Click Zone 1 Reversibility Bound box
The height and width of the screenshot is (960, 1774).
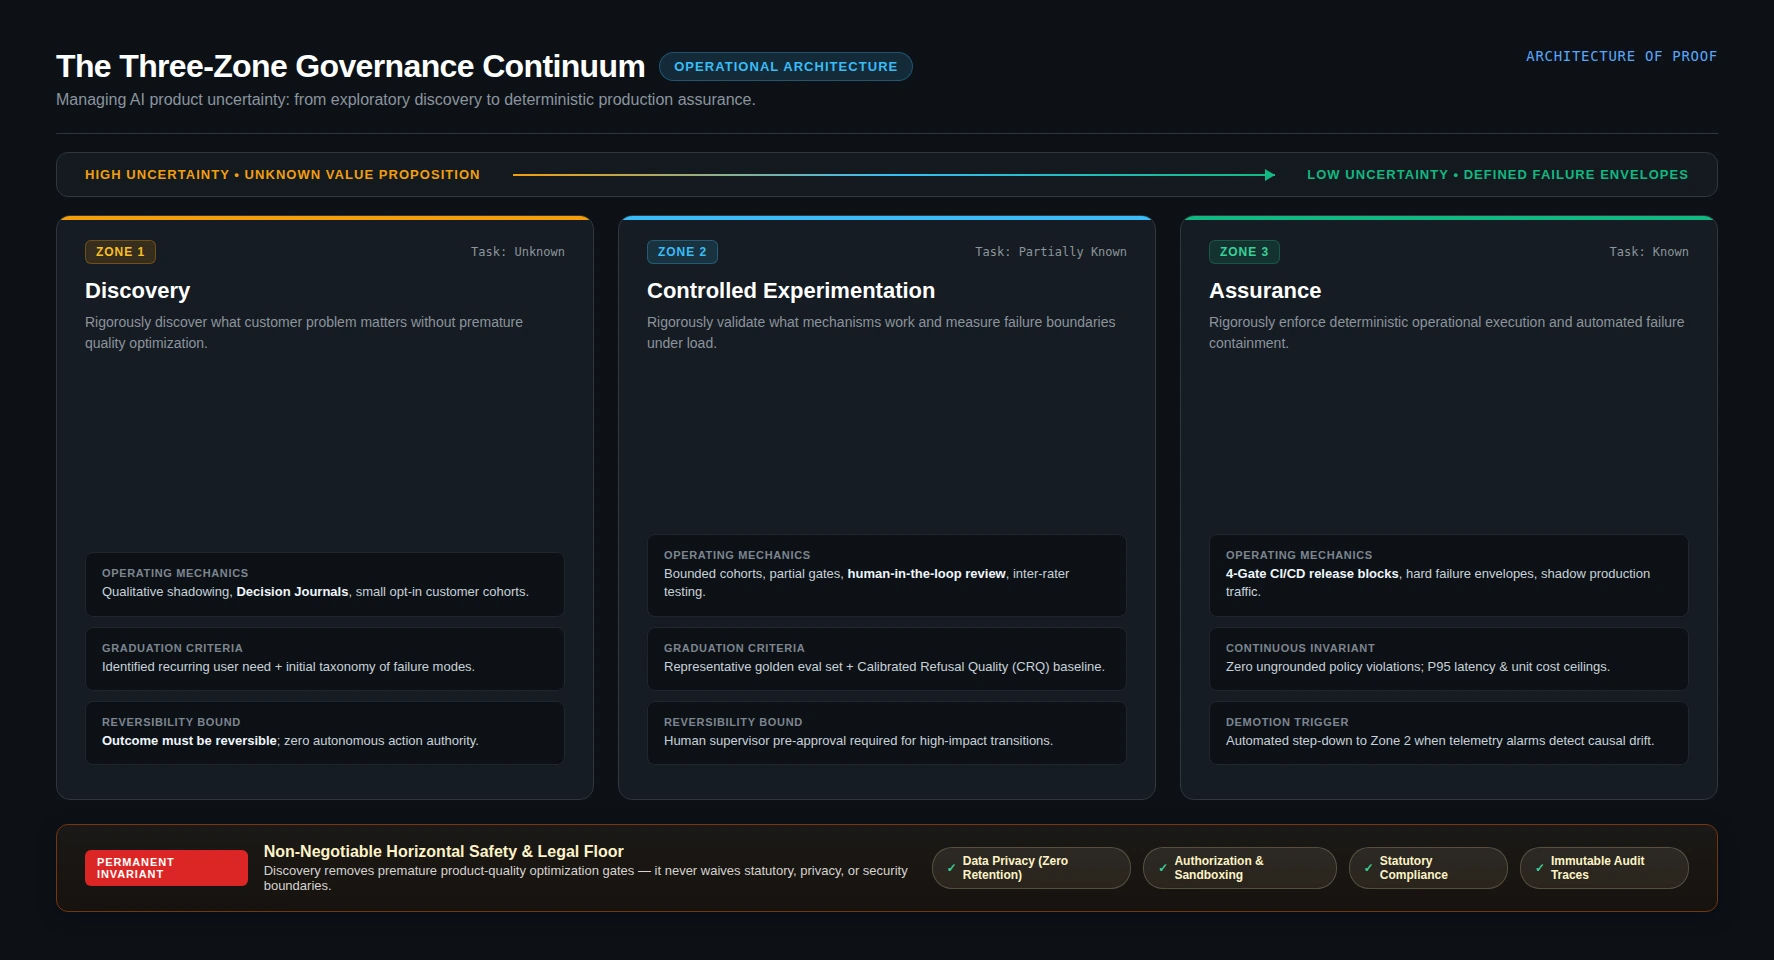pyautogui.click(x=325, y=733)
